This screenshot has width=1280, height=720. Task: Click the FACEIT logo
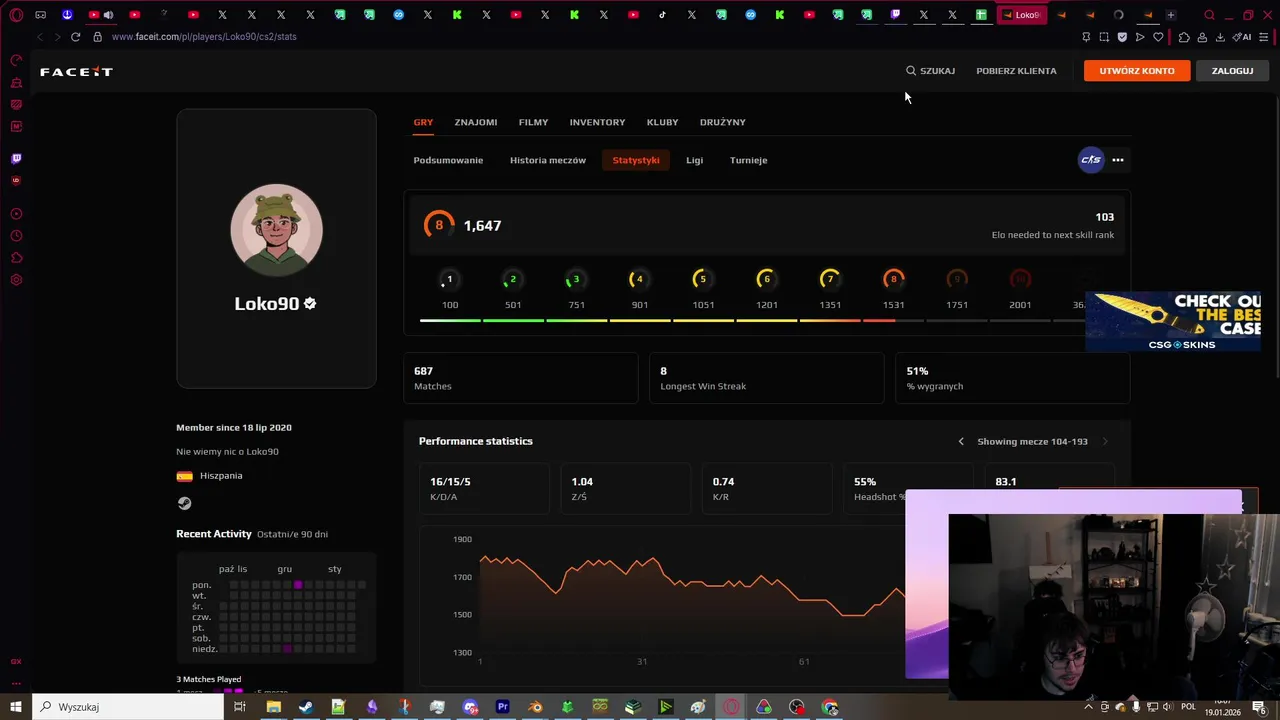pyautogui.click(x=76, y=72)
